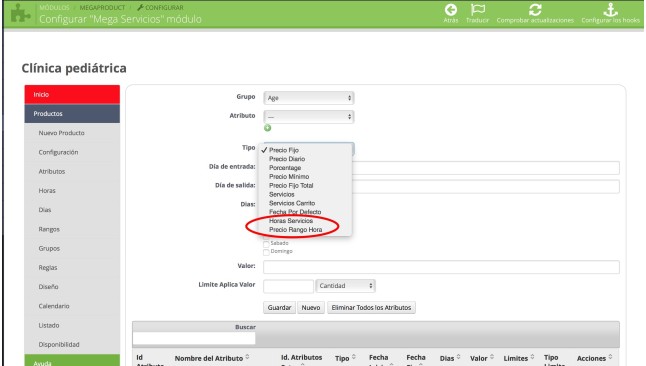The height and width of the screenshot is (366, 646).
Task: Click the Comprobar actualizaciones refresh icon
Action: 535,9
